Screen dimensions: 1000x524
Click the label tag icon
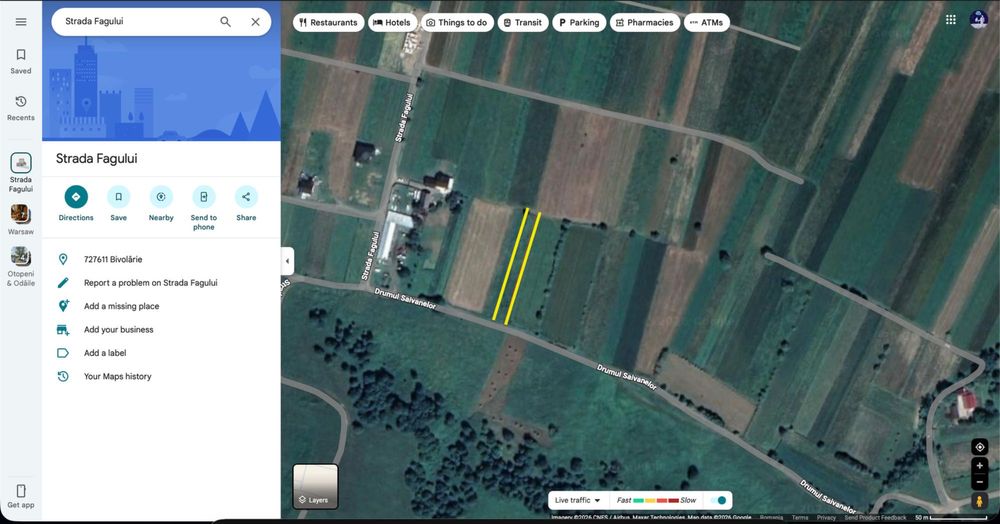pos(63,353)
